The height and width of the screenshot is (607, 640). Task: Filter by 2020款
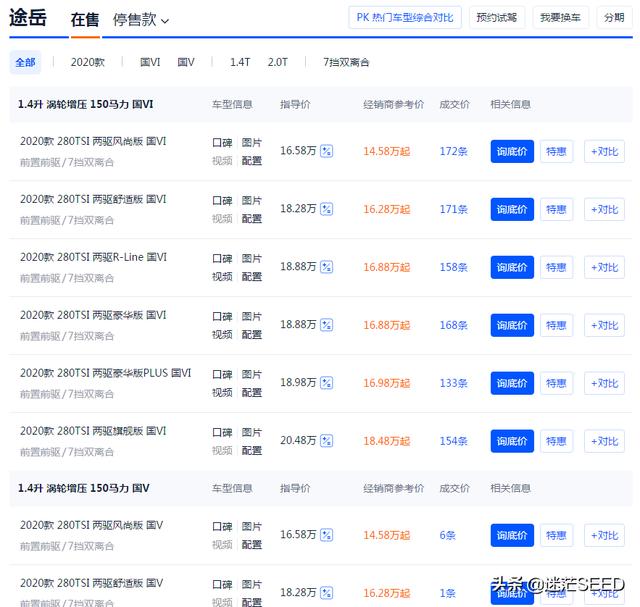88,62
